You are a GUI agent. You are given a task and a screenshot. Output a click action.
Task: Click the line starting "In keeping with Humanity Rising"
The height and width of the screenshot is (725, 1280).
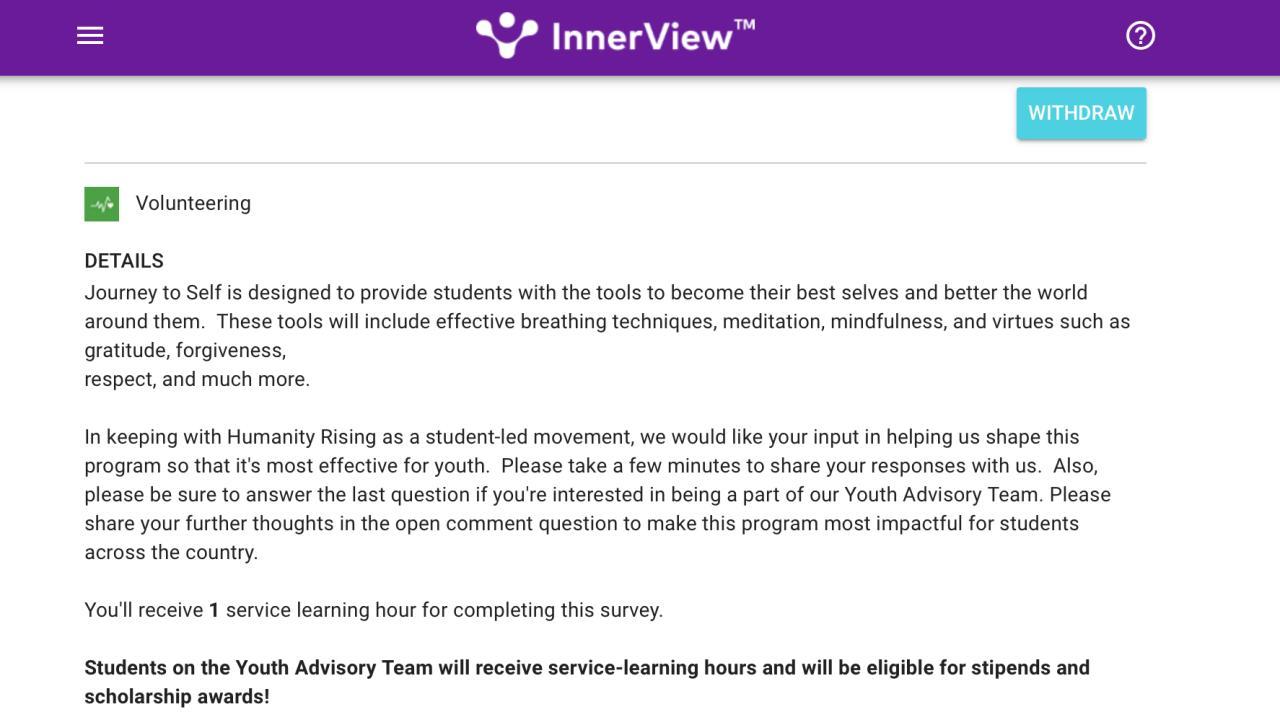click(x=581, y=438)
